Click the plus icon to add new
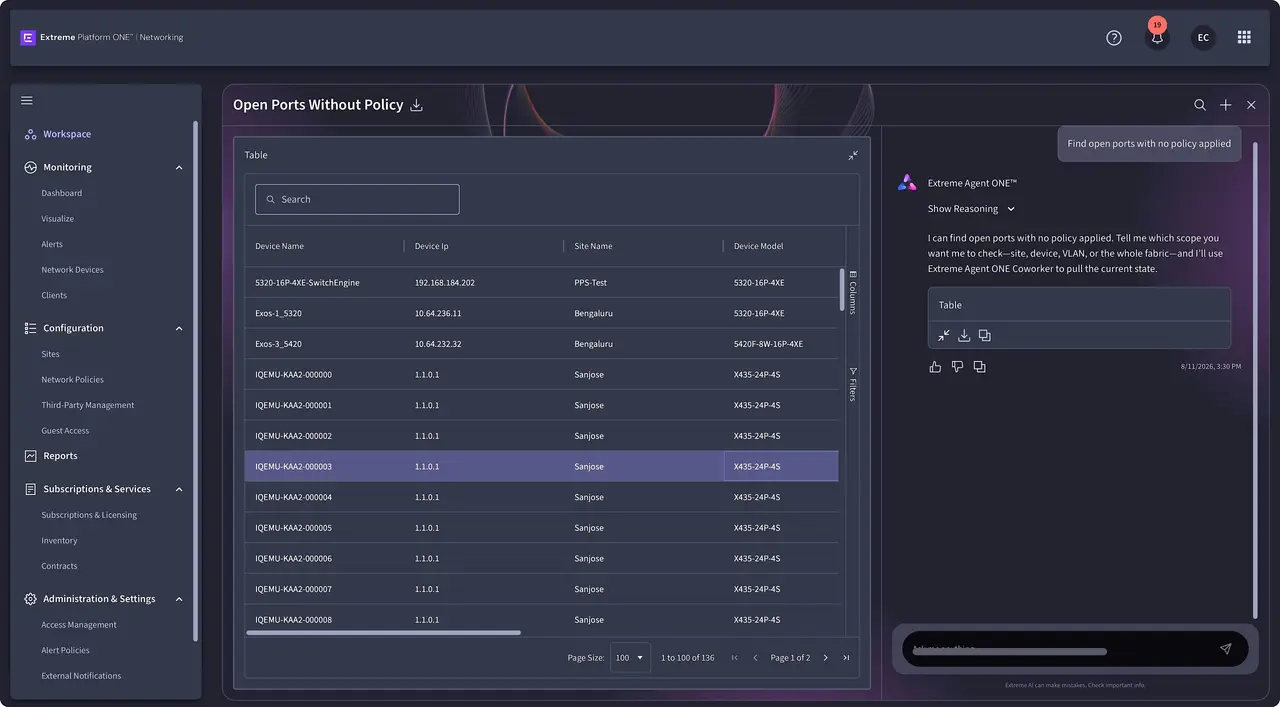This screenshot has height=707, width=1280. coord(1226,105)
